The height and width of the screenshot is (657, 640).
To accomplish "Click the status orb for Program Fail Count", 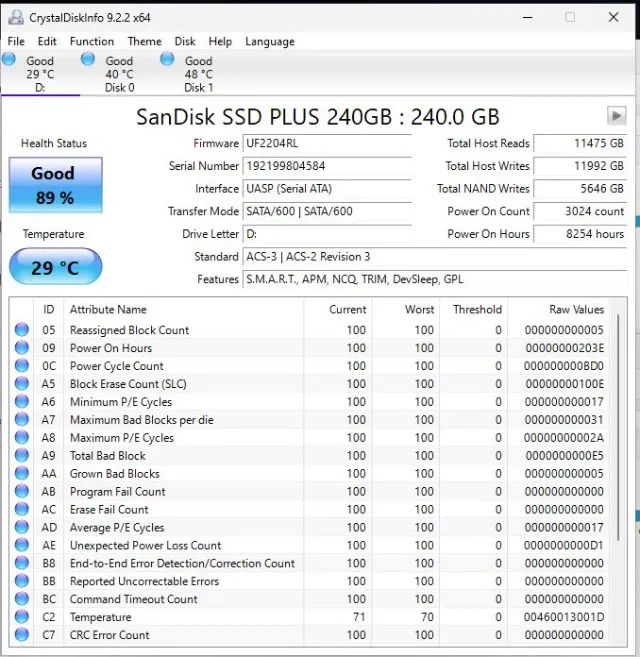I will (22, 491).
